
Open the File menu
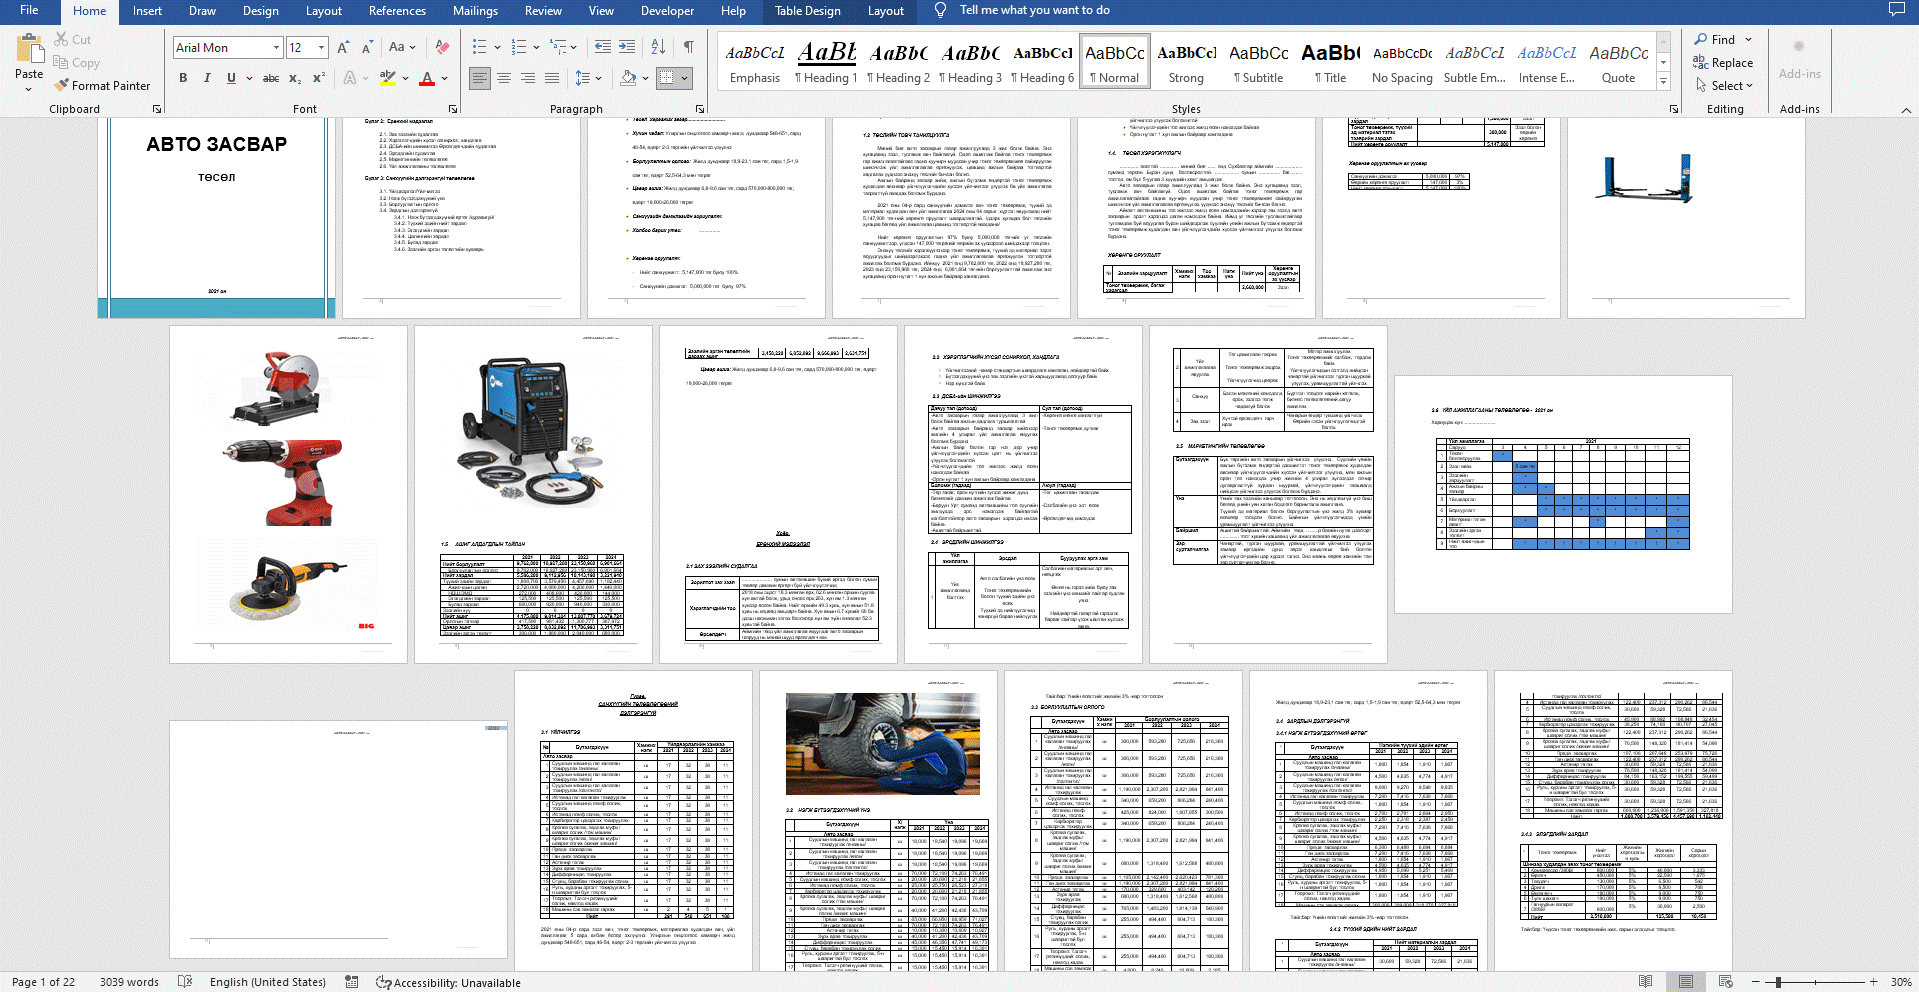(x=29, y=10)
